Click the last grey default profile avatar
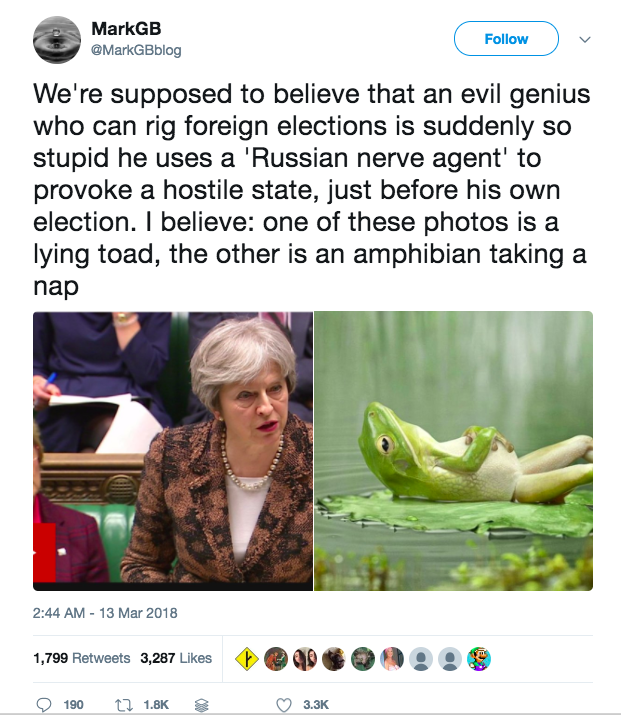The image size is (621, 715). click(x=450, y=658)
